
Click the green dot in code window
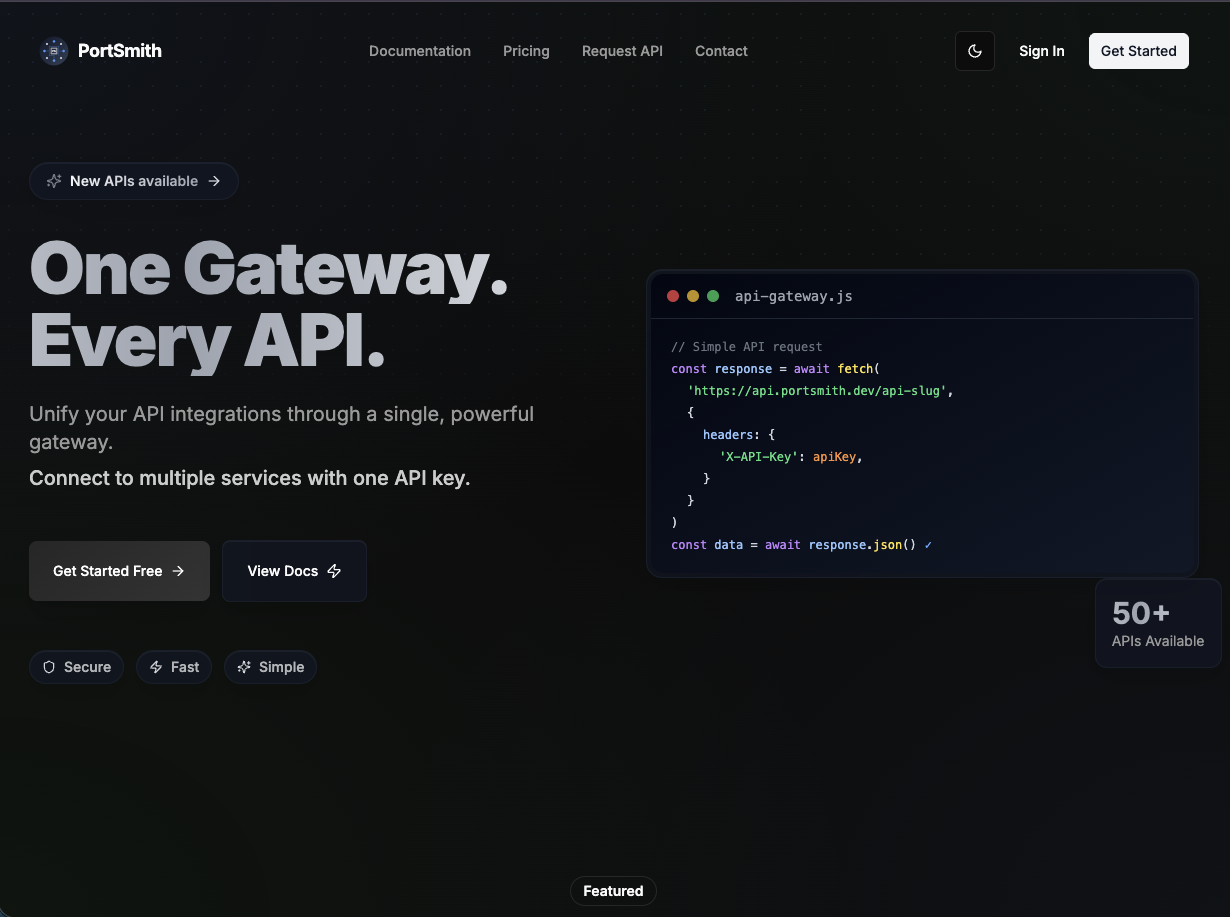click(x=713, y=296)
